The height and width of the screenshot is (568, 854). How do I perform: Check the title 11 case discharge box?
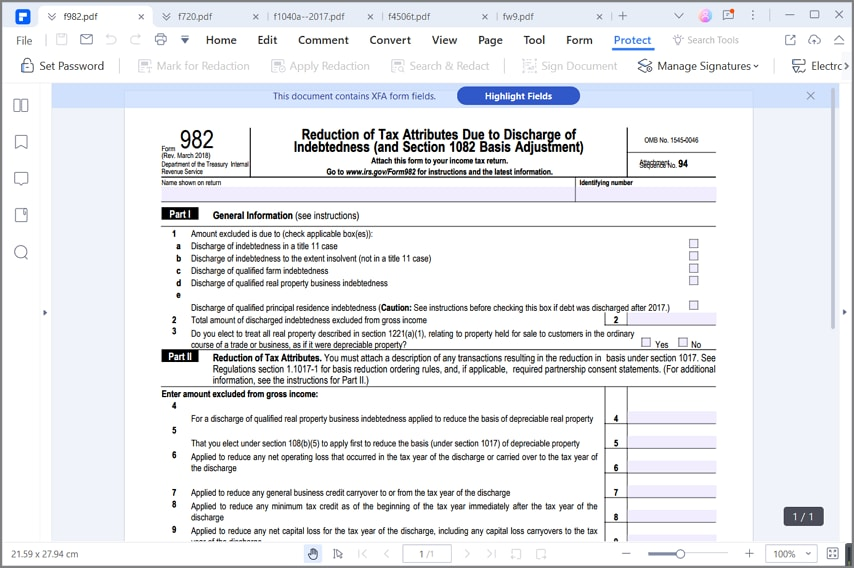[x=693, y=244]
